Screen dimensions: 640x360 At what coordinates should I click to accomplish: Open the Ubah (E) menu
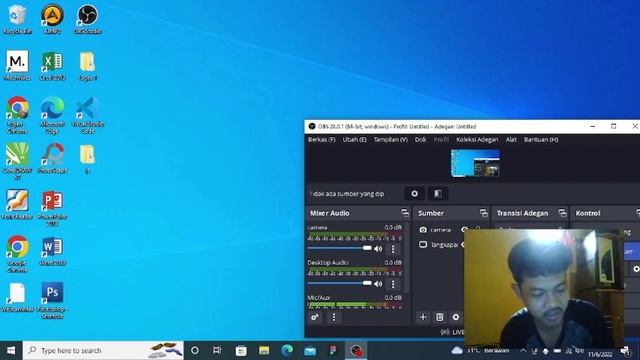point(354,140)
